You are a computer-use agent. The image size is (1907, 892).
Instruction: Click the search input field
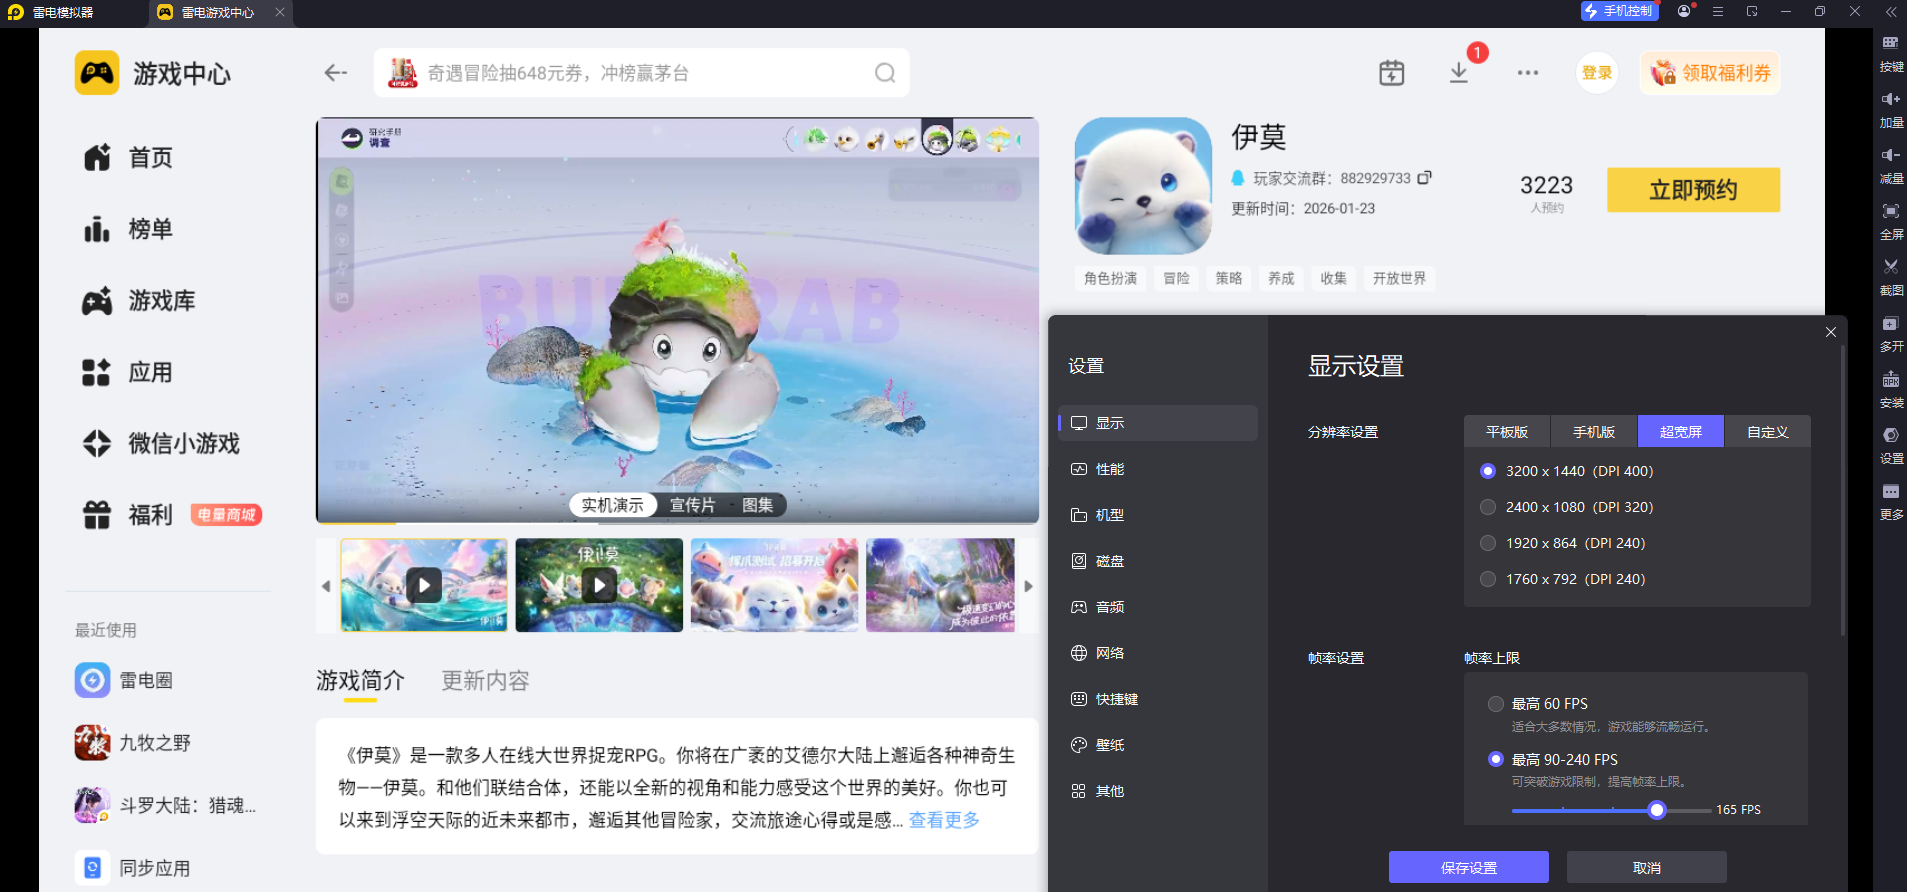pyautogui.click(x=642, y=73)
